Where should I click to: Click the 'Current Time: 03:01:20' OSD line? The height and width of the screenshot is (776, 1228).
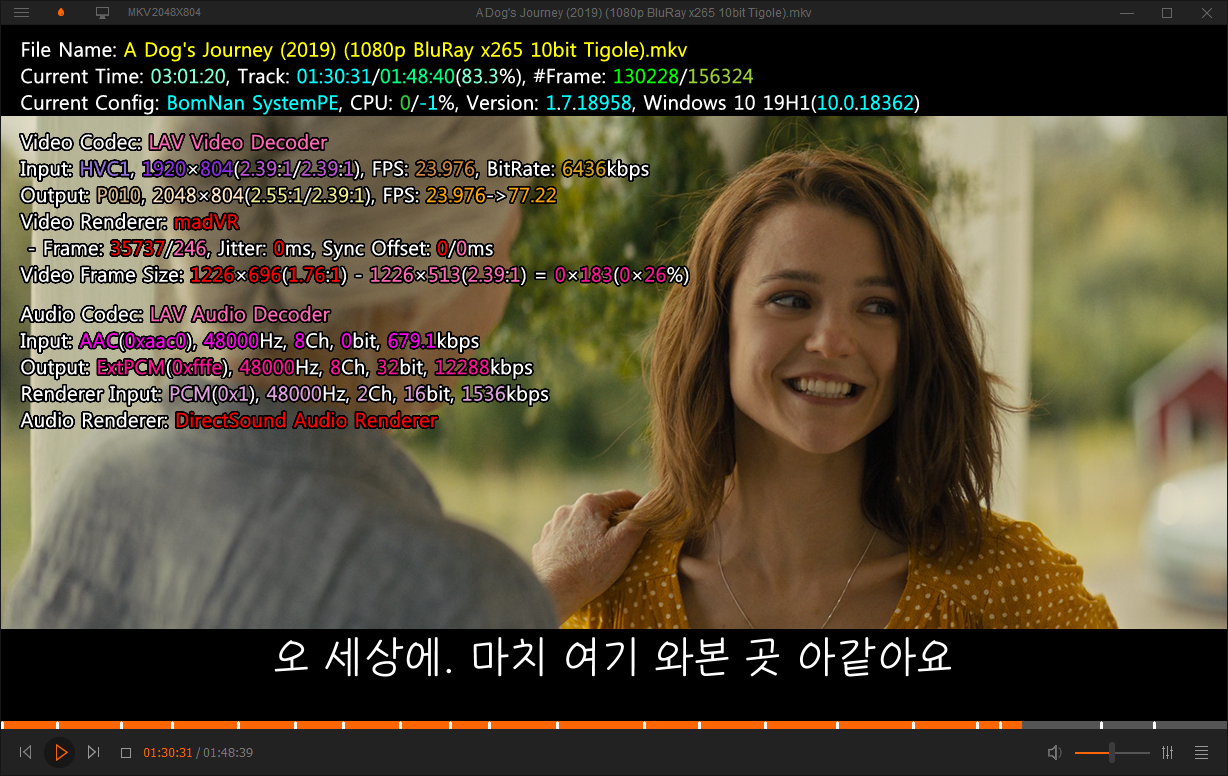(x=386, y=76)
